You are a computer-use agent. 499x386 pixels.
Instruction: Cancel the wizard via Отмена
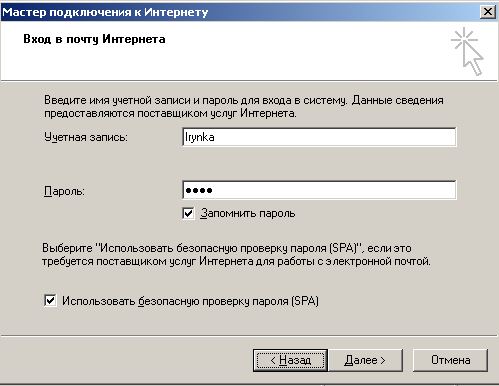[x=450, y=360]
